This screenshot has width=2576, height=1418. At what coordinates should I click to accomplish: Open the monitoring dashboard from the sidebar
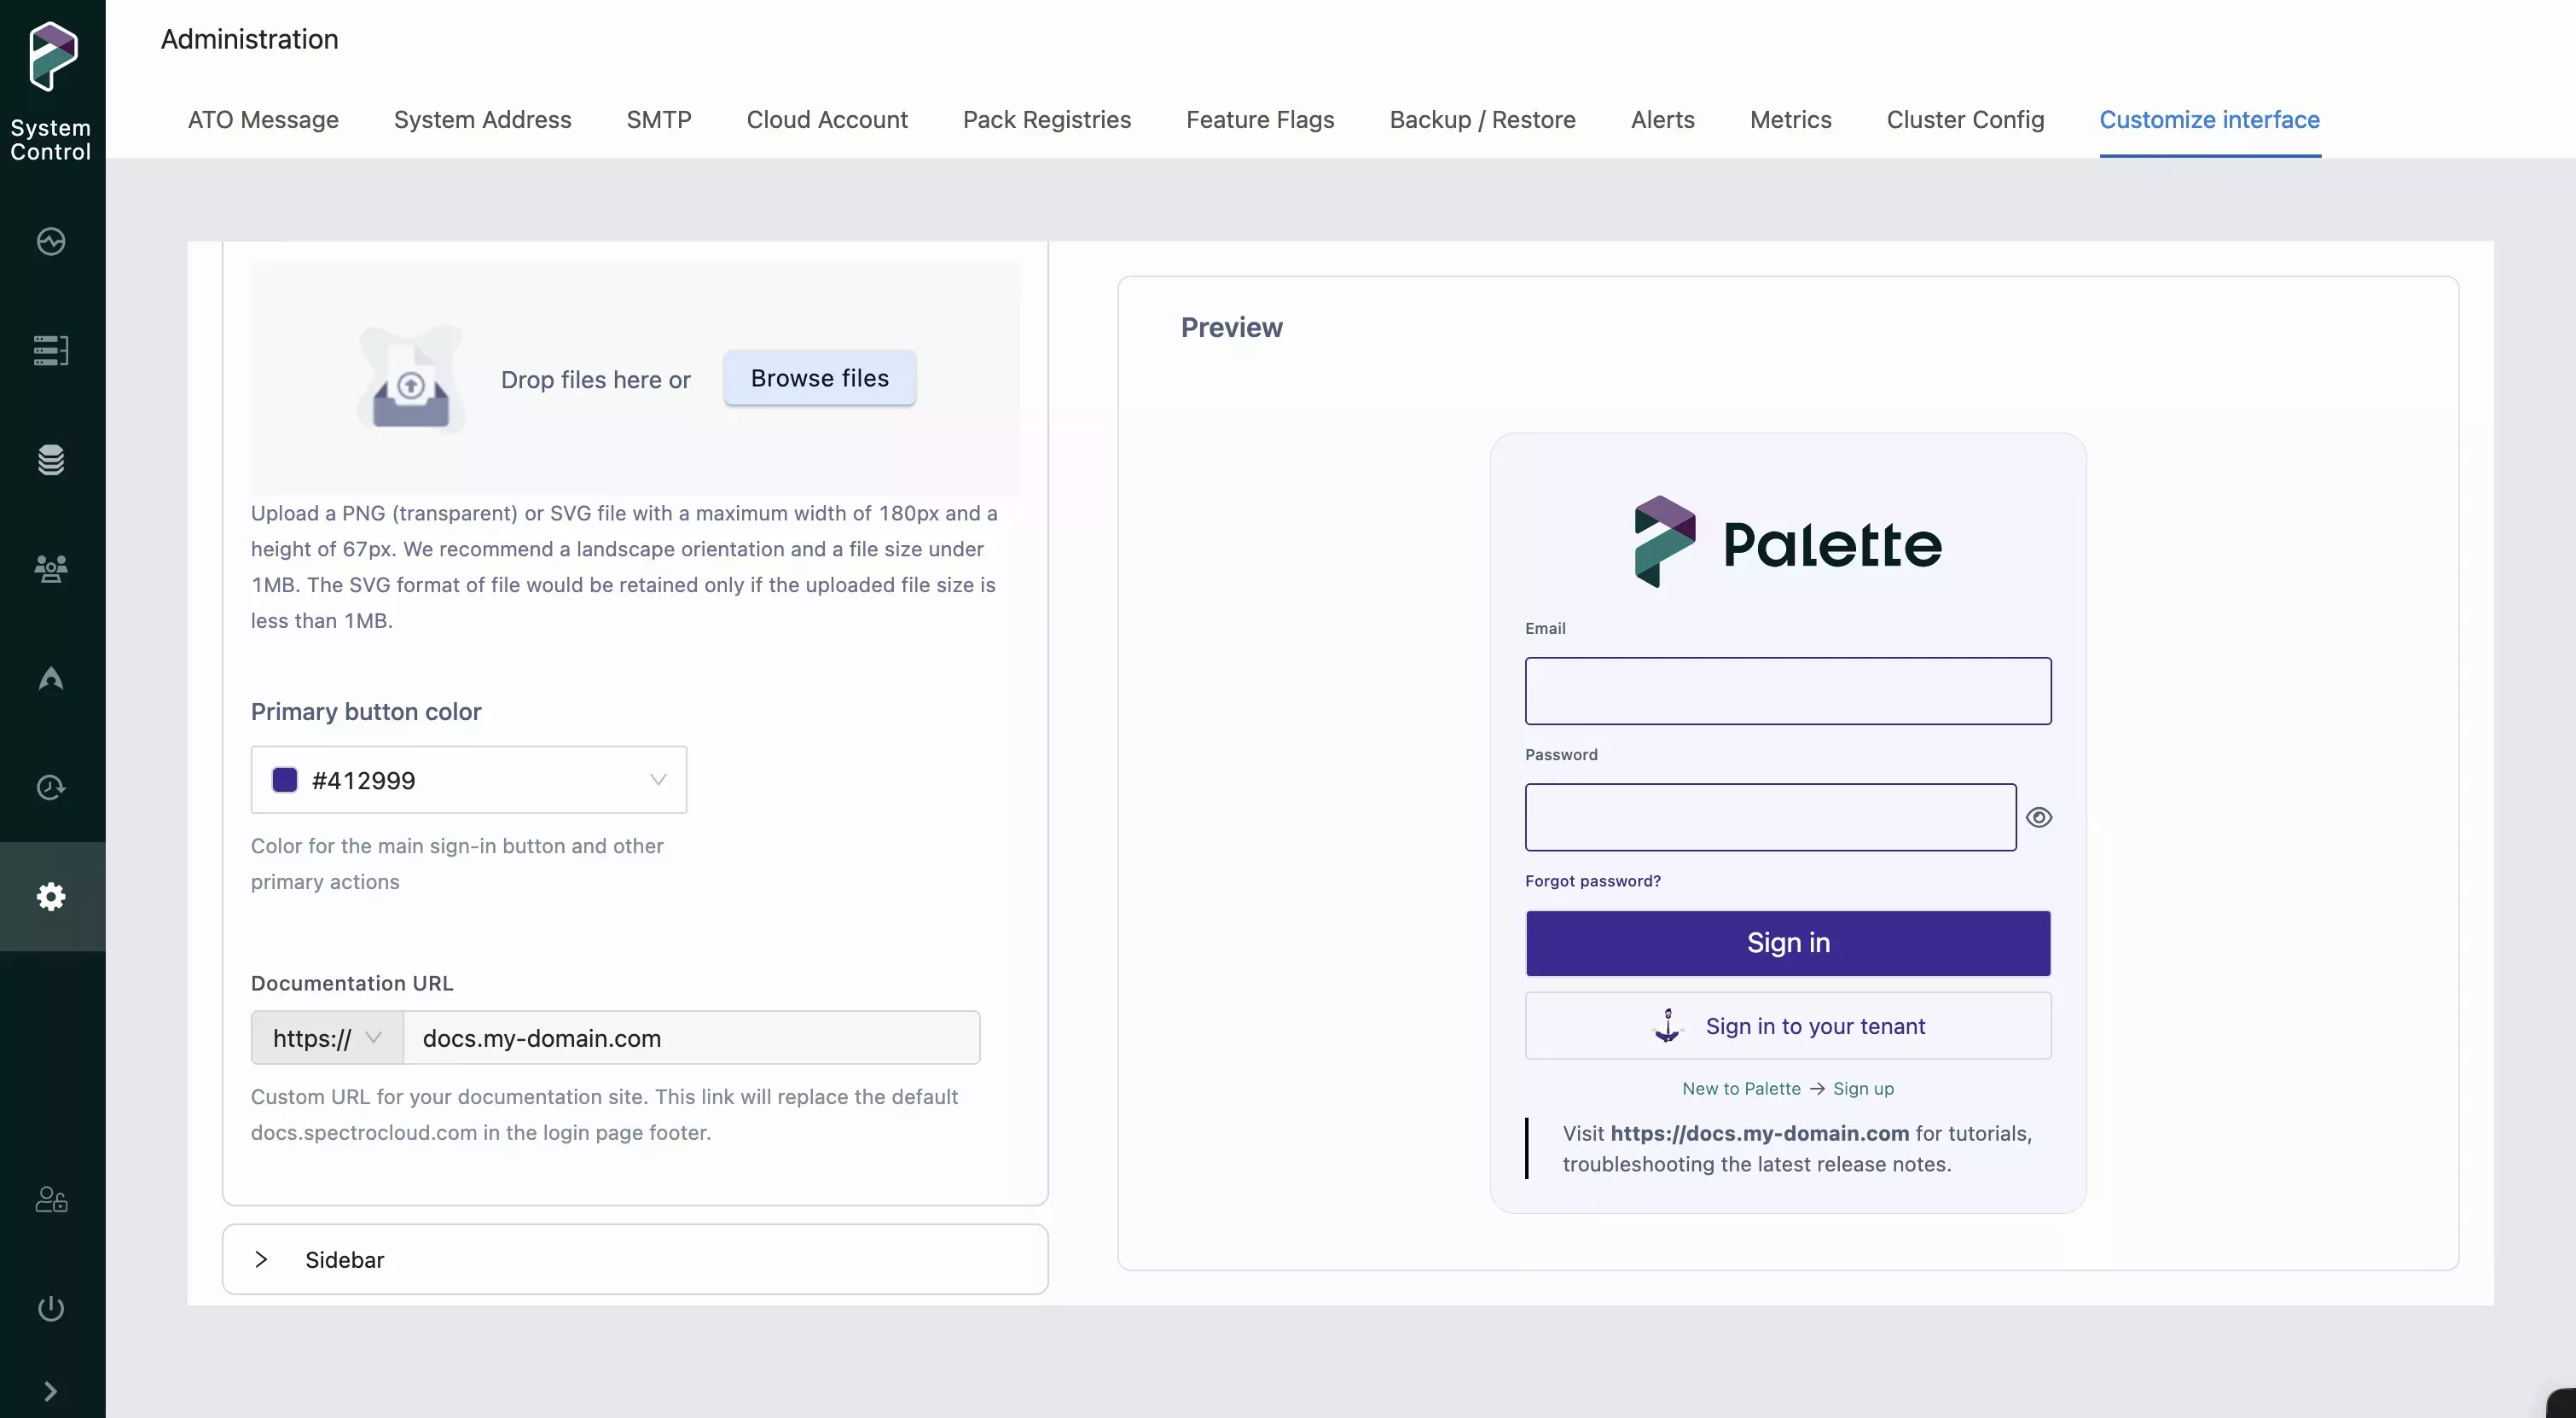coord(50,241)
